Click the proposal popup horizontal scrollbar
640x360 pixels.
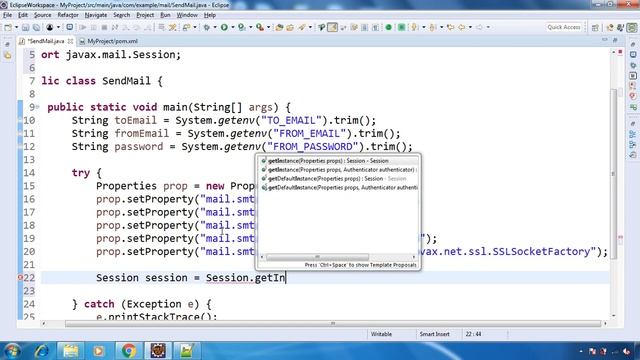[x=318, y=257]
